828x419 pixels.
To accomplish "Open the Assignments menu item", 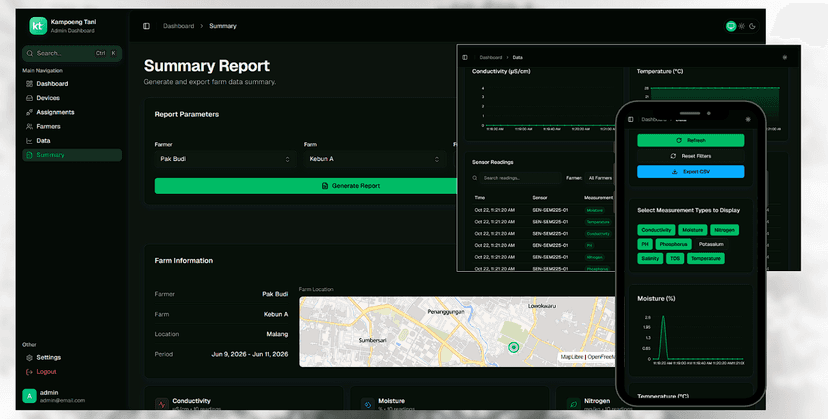I will pyautogui.click(x=72, y=112).
